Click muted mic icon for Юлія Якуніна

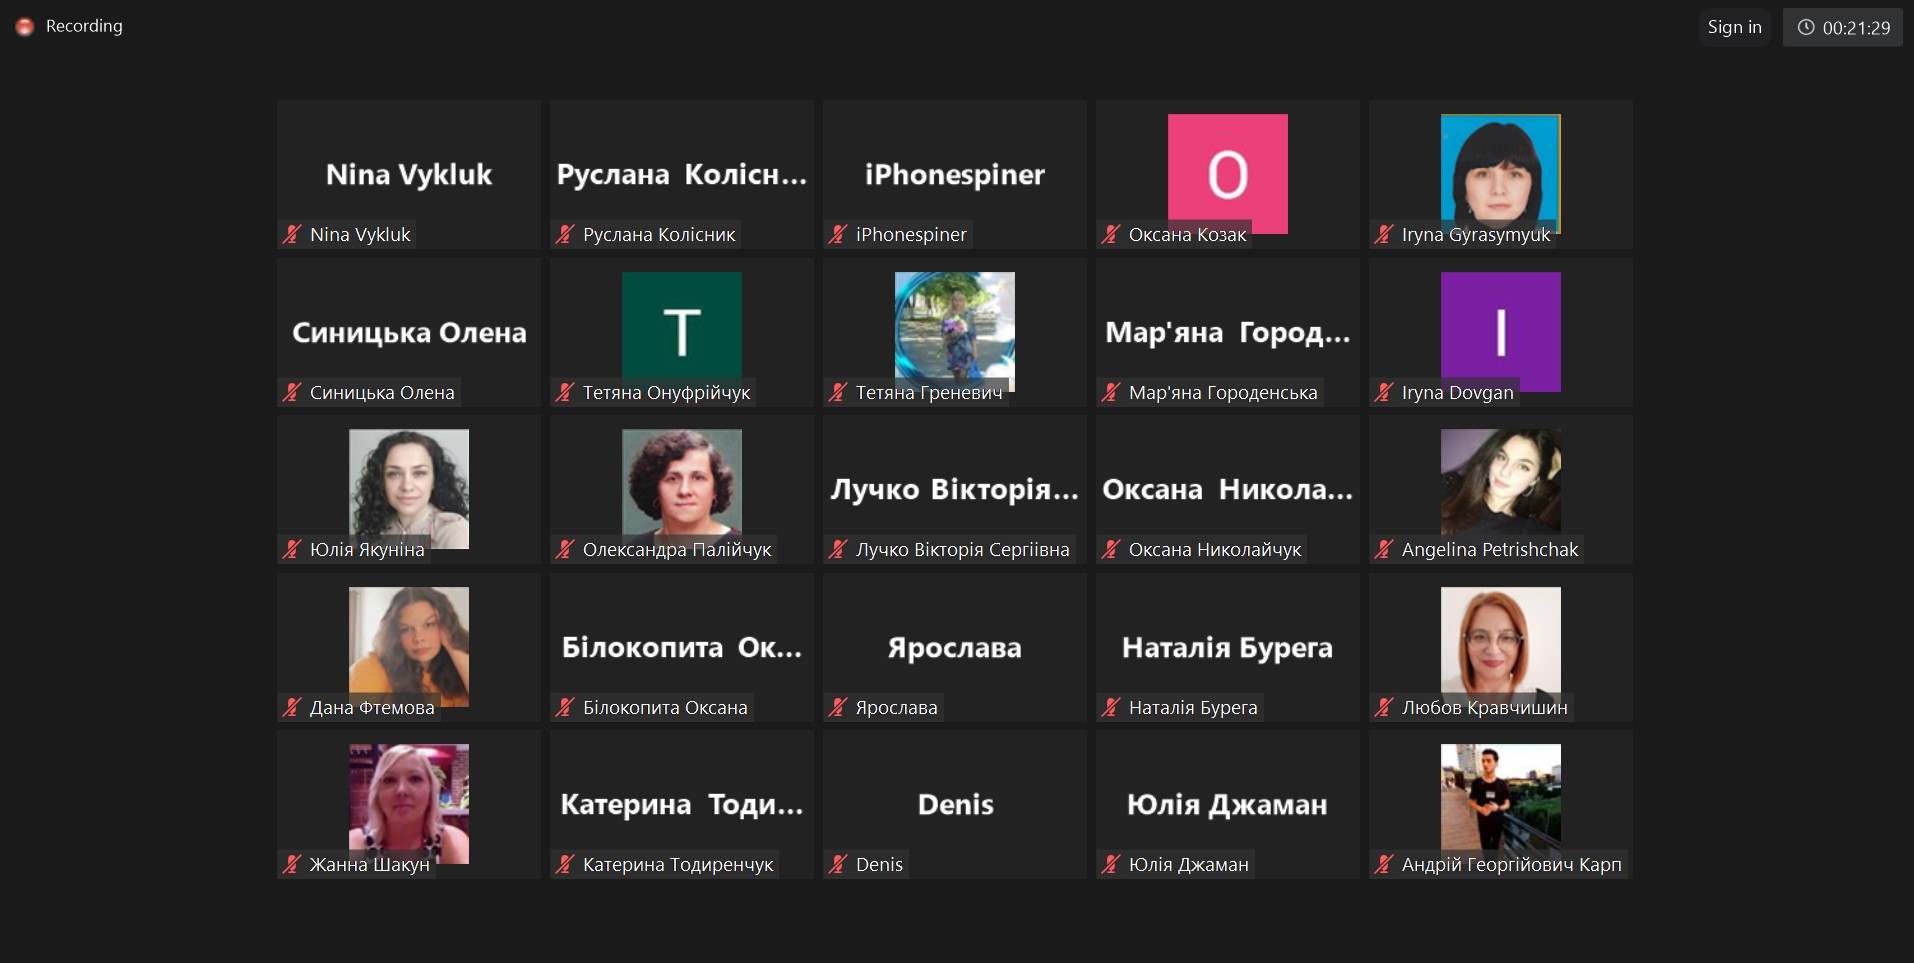(291, 549)
